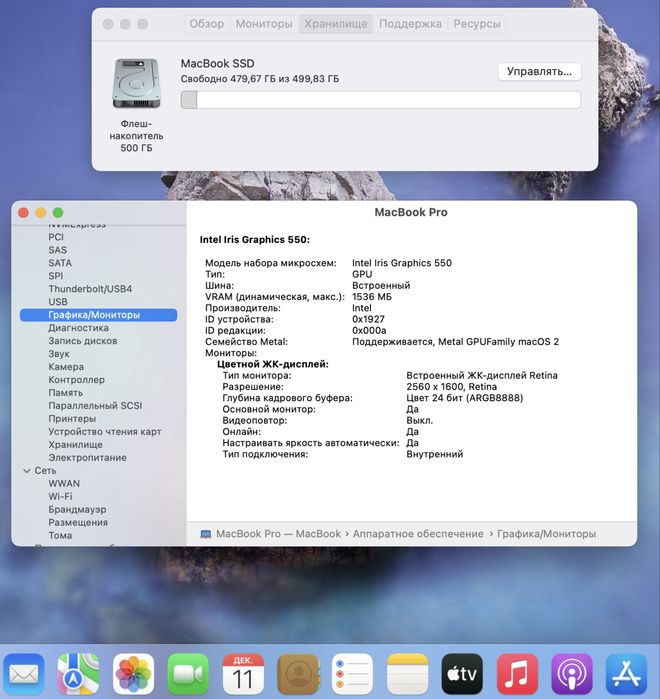Select Принтеры in the sidebar

pyautogui.click(x=72, y=419)
